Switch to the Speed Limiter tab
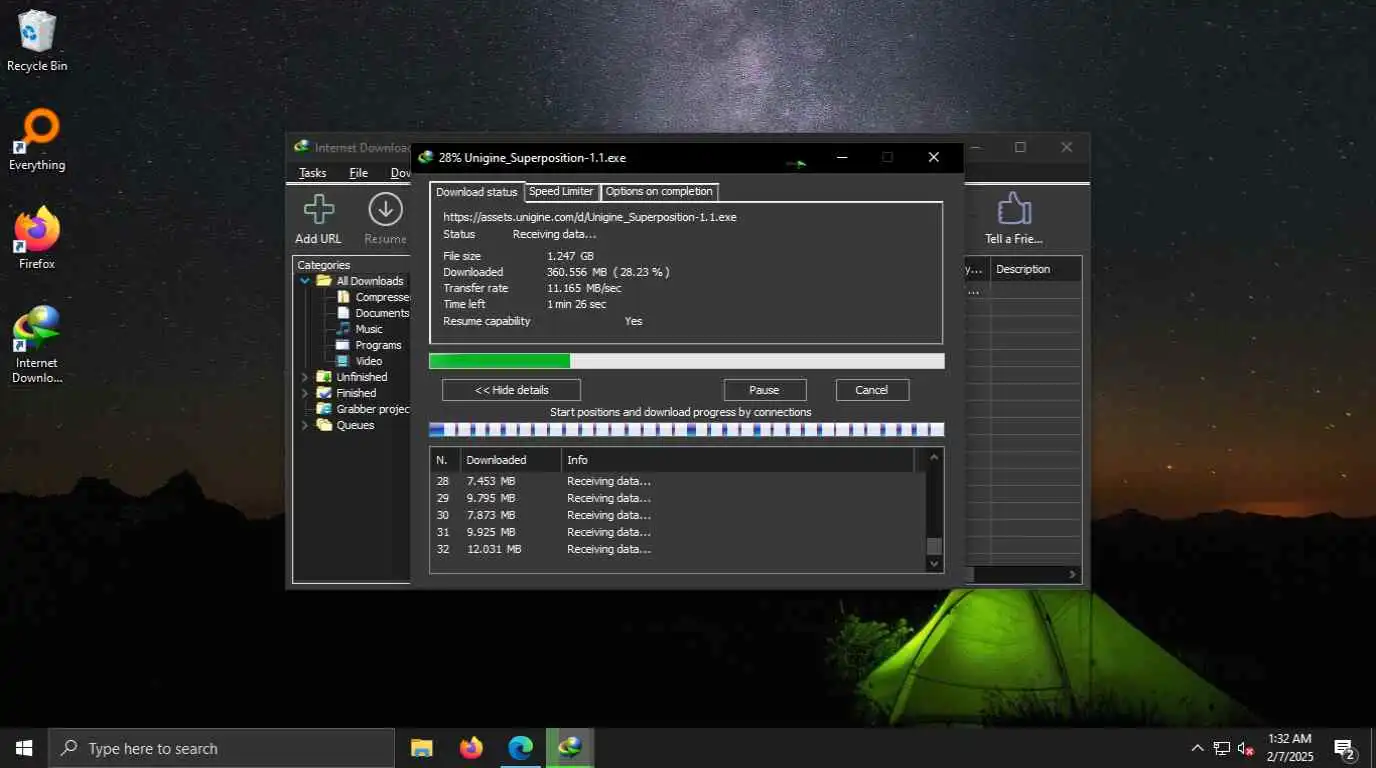Screen dimensions: 1376x768 (561, 191)
